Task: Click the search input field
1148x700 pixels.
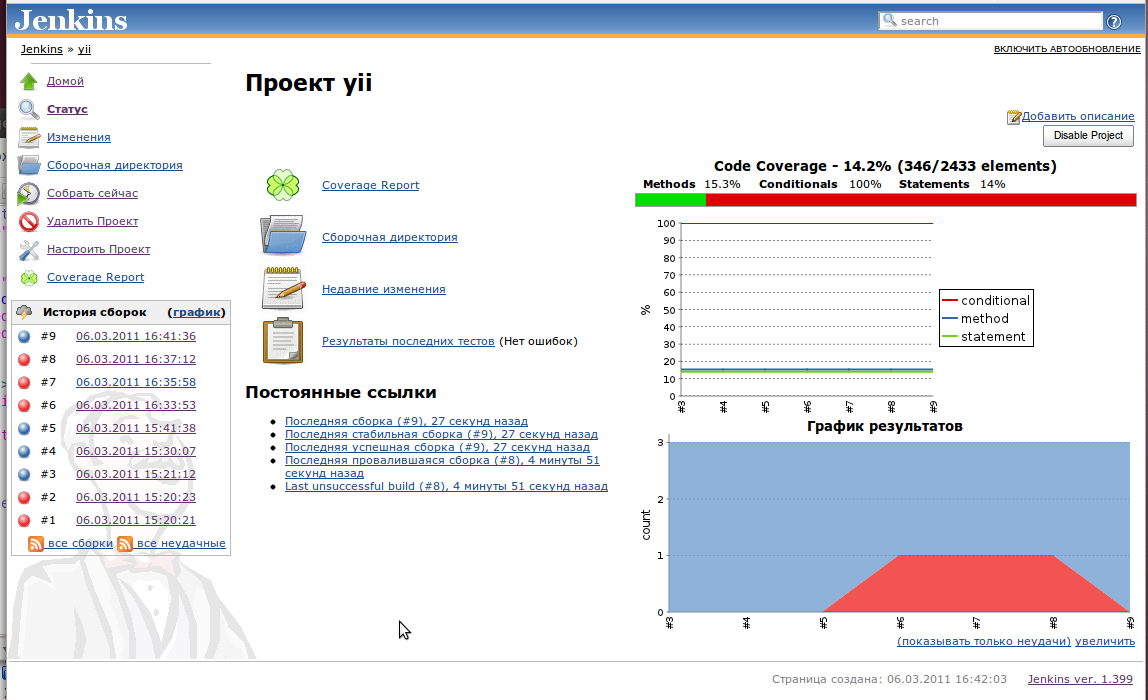Action: (991, 21)
